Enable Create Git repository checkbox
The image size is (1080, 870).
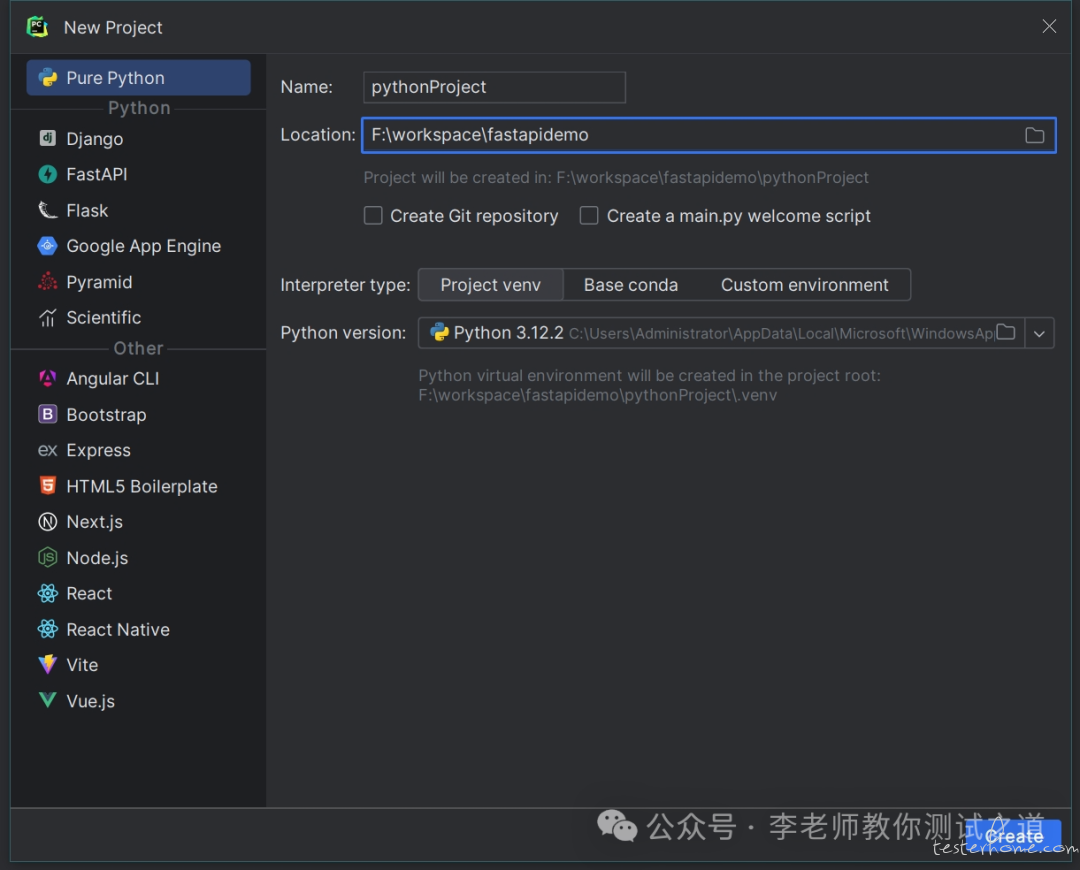373,216
